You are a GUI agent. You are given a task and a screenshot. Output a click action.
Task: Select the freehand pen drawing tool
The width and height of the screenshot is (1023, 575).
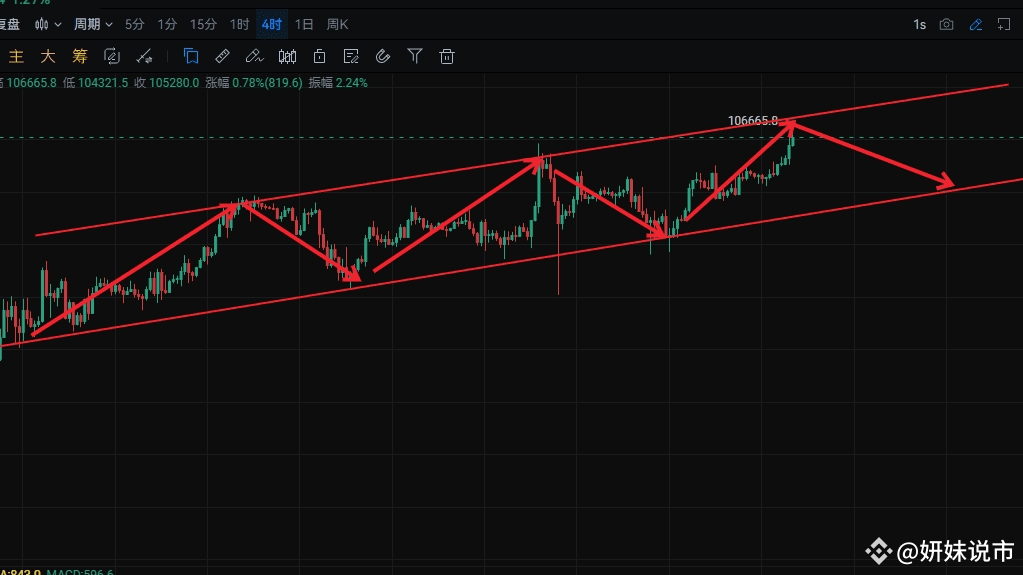point(254,57)
